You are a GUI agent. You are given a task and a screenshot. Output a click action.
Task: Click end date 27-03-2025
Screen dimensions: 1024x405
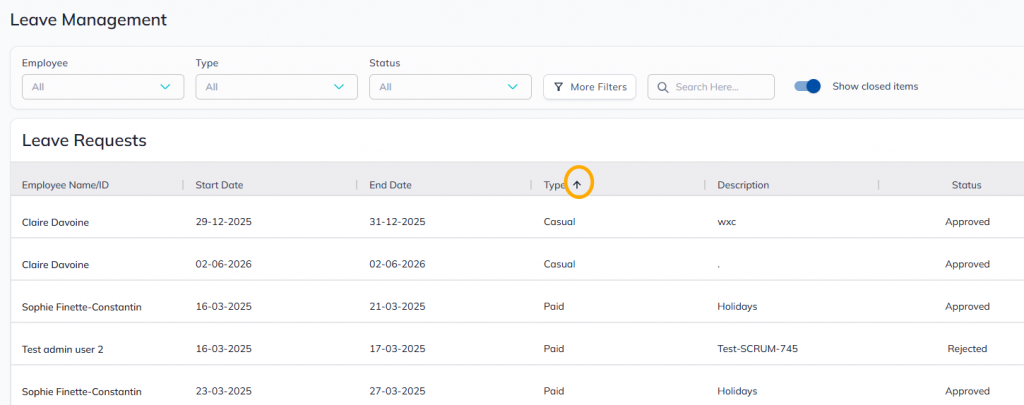coord(397,391)
